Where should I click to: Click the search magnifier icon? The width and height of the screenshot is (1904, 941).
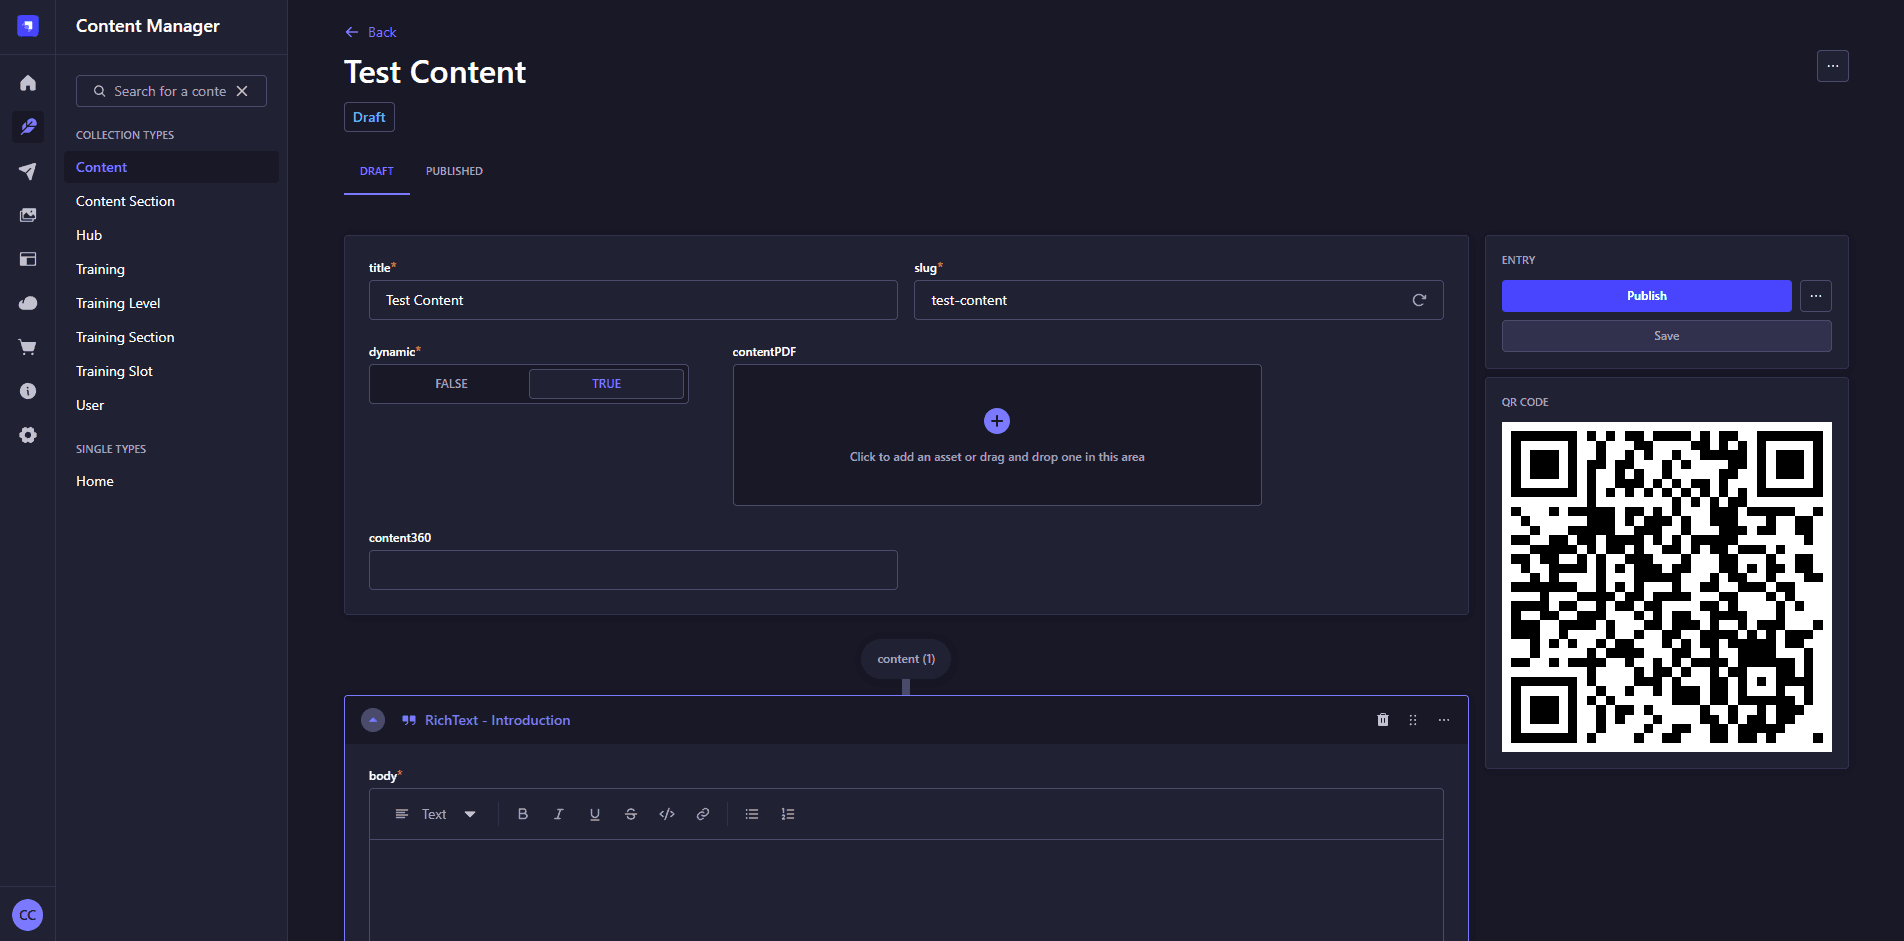pos(99,91)
